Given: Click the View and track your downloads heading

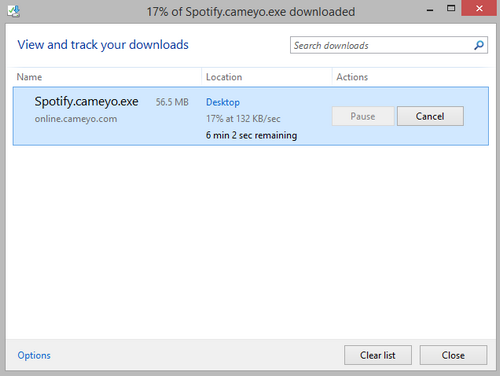Looking at the screenshot, I should (103, 45).
